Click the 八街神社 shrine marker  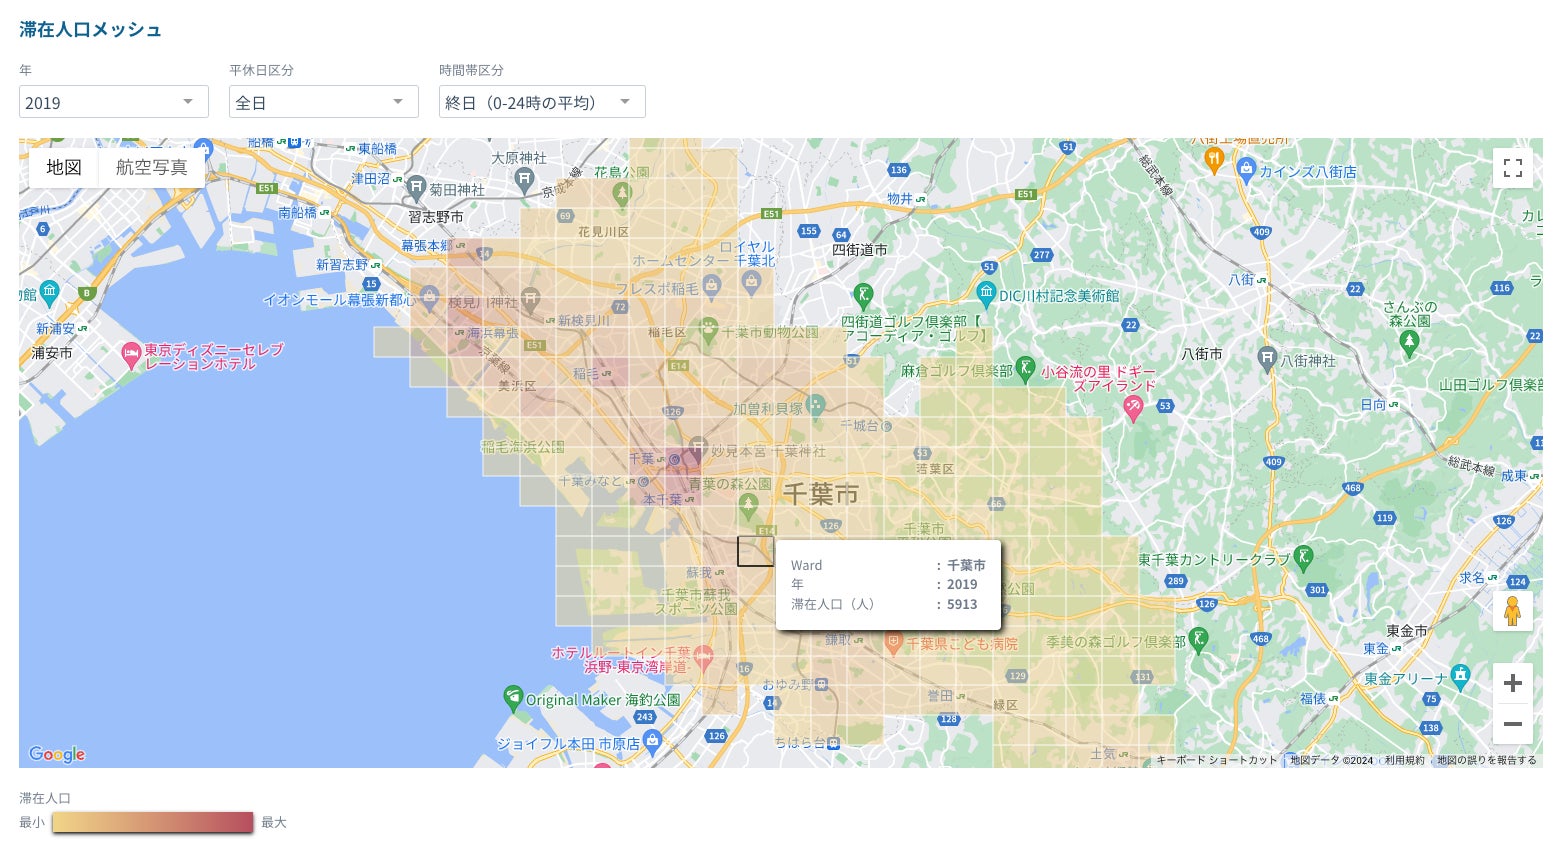click(x=1267, y=358)
